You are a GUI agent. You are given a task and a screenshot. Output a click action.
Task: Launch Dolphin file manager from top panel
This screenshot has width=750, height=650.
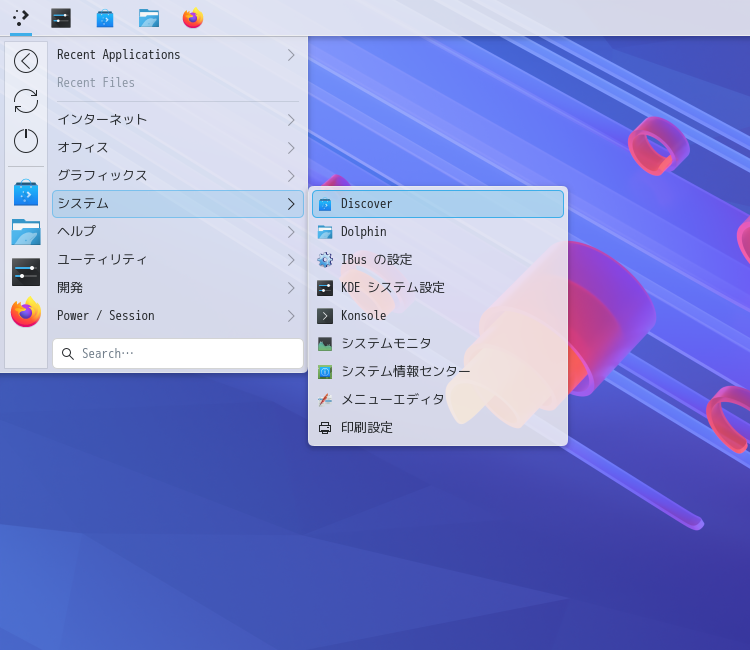(x=149, y=18)
